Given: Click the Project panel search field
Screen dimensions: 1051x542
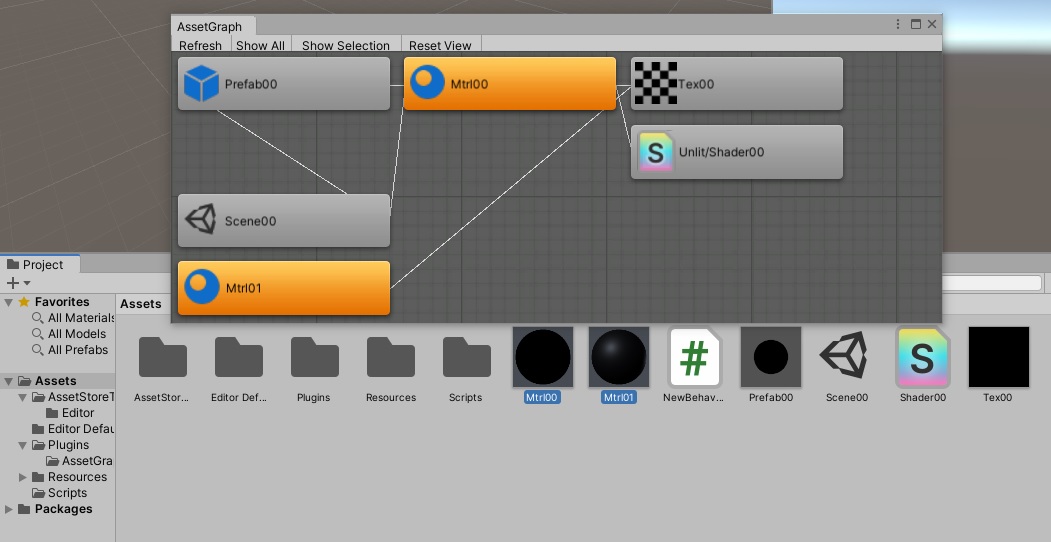Looking at the screenshot, I should tap(993, 283).
